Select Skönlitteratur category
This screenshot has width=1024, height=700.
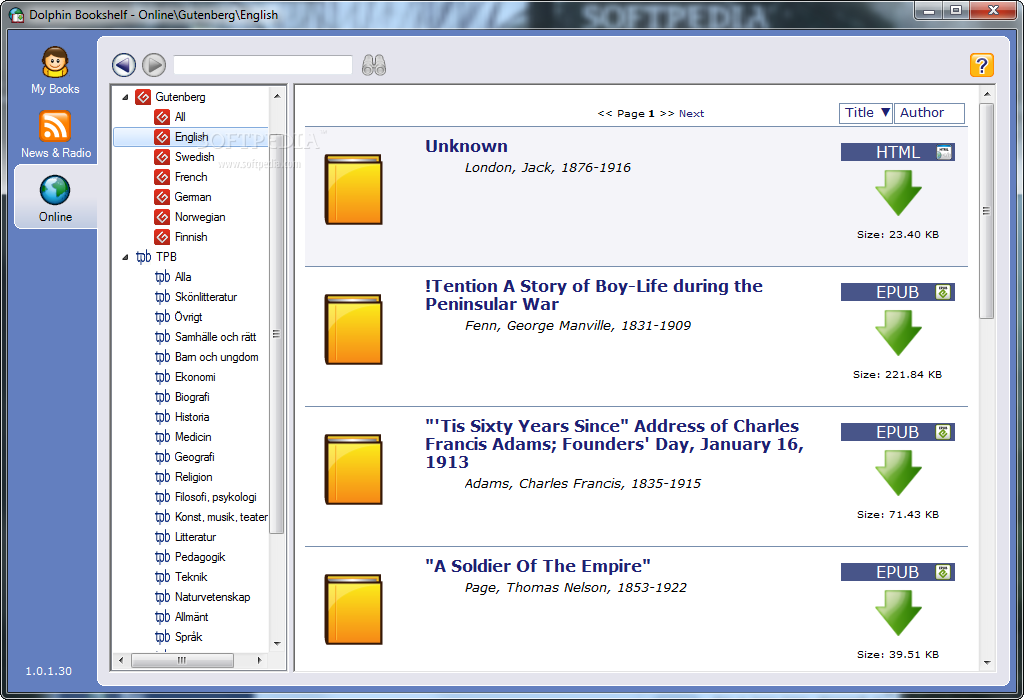(206, 297)
